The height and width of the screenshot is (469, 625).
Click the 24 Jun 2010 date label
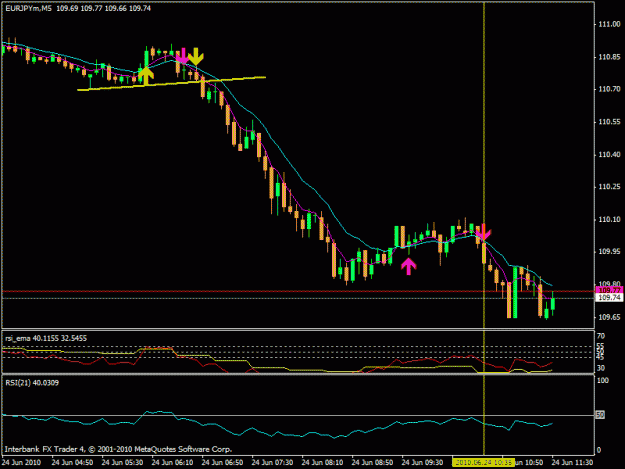(x=21, y=462)
